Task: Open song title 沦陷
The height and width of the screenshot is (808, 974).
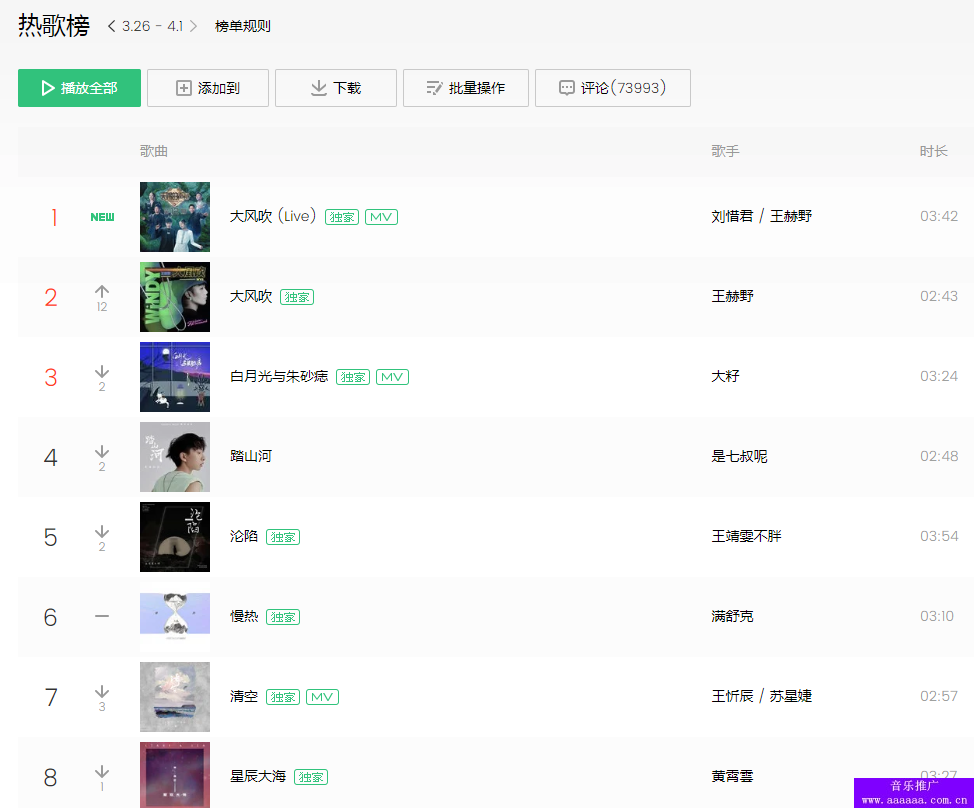Action: point(244,537)
